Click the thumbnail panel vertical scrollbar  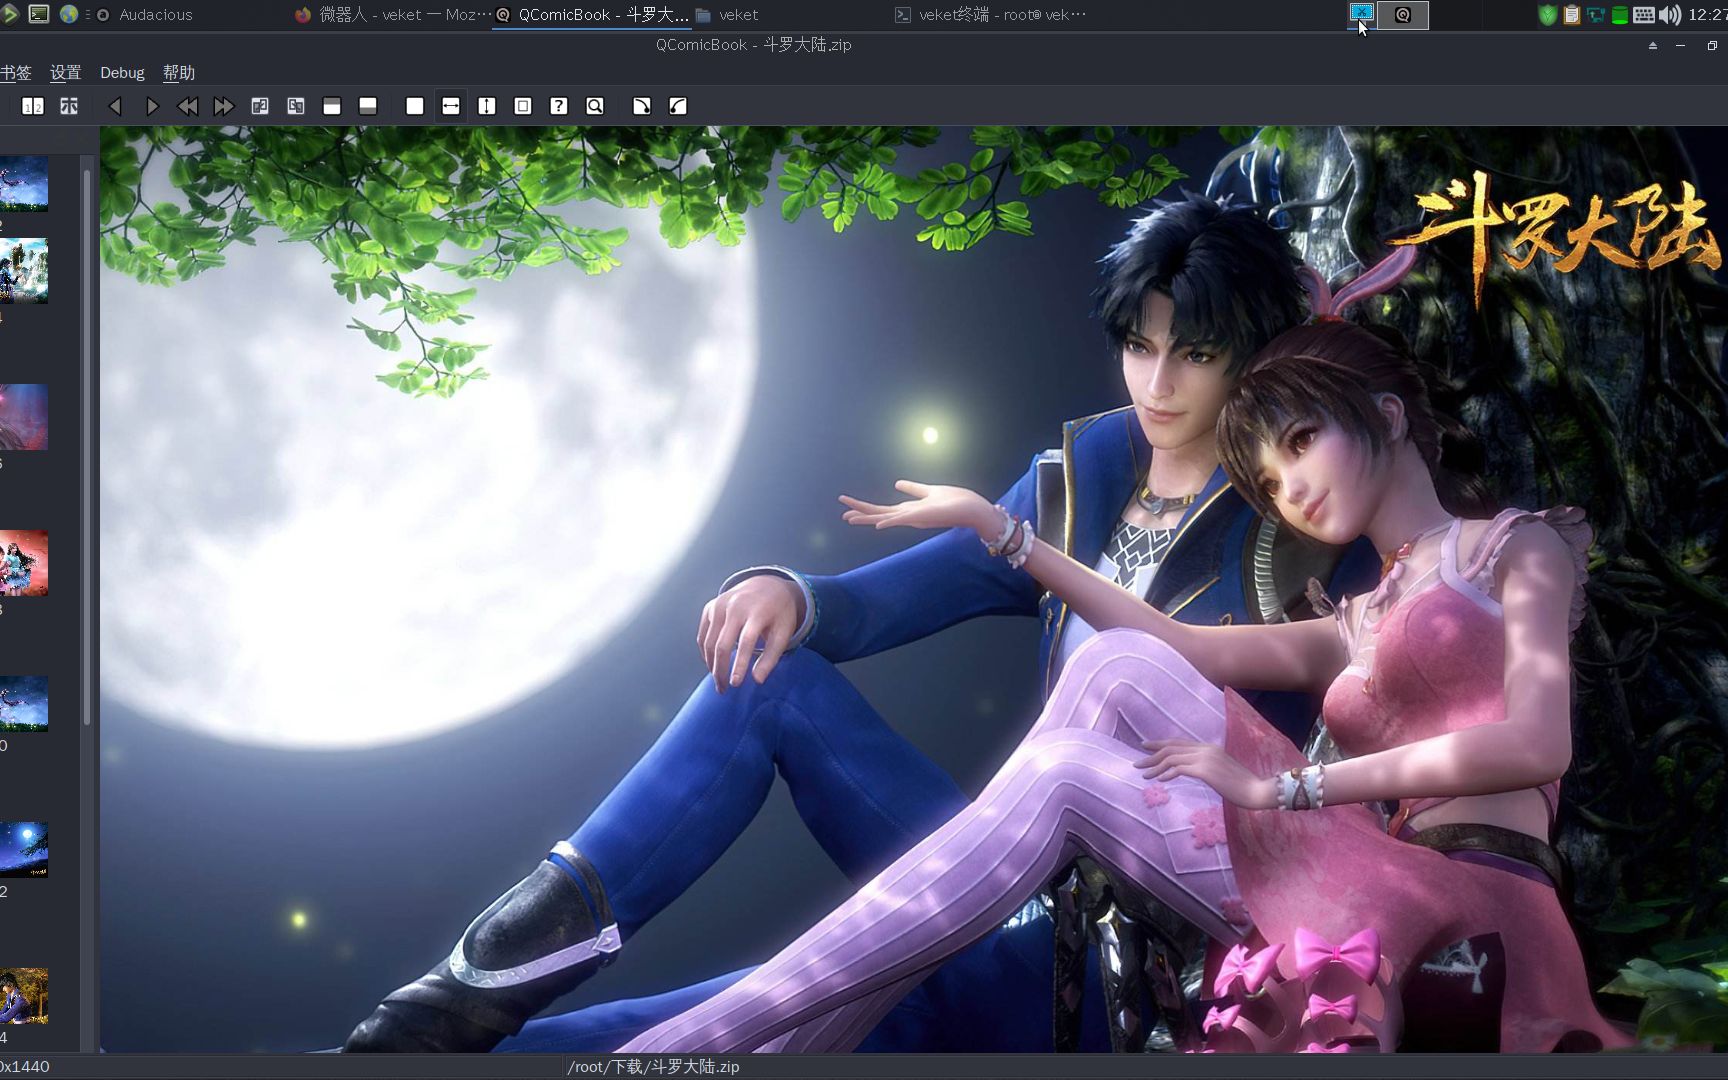pyautogui.click(x=87, y=447)
